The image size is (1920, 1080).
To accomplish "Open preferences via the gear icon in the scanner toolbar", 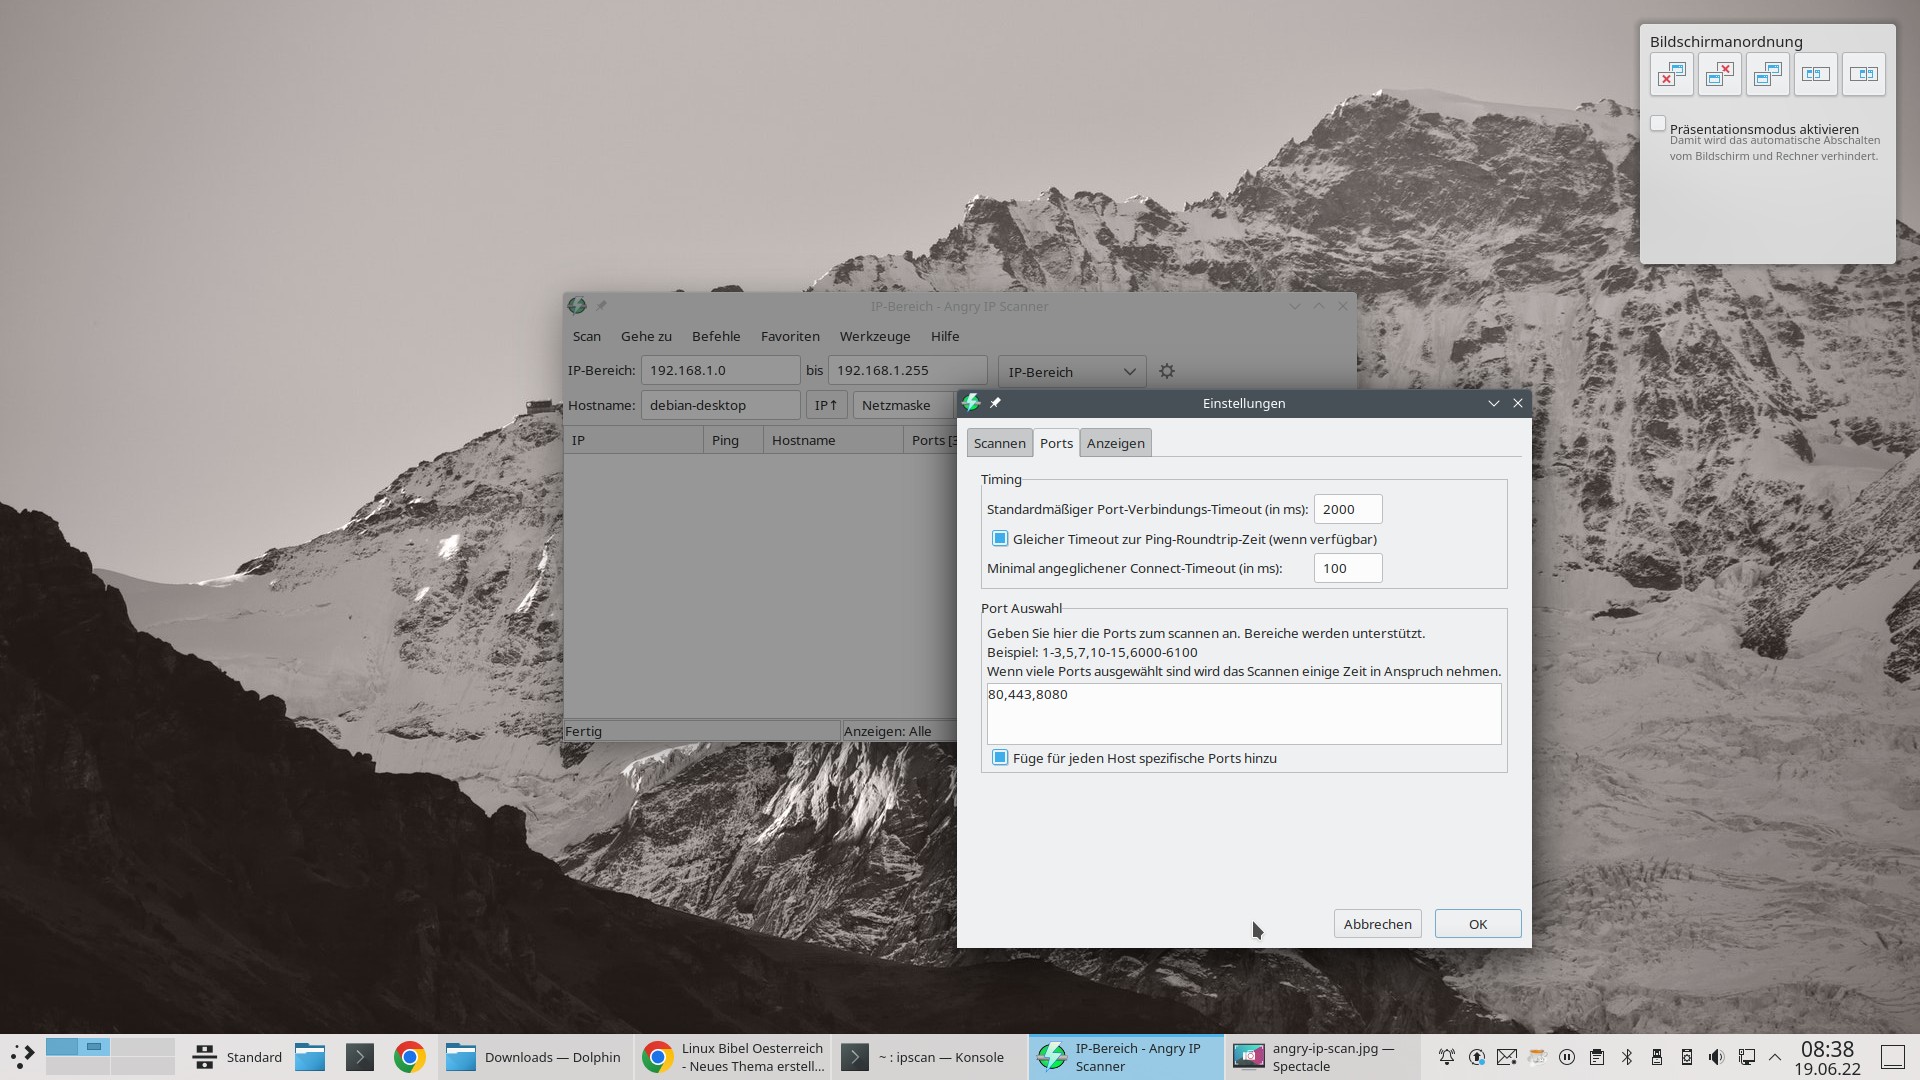I will [1167, 371].
